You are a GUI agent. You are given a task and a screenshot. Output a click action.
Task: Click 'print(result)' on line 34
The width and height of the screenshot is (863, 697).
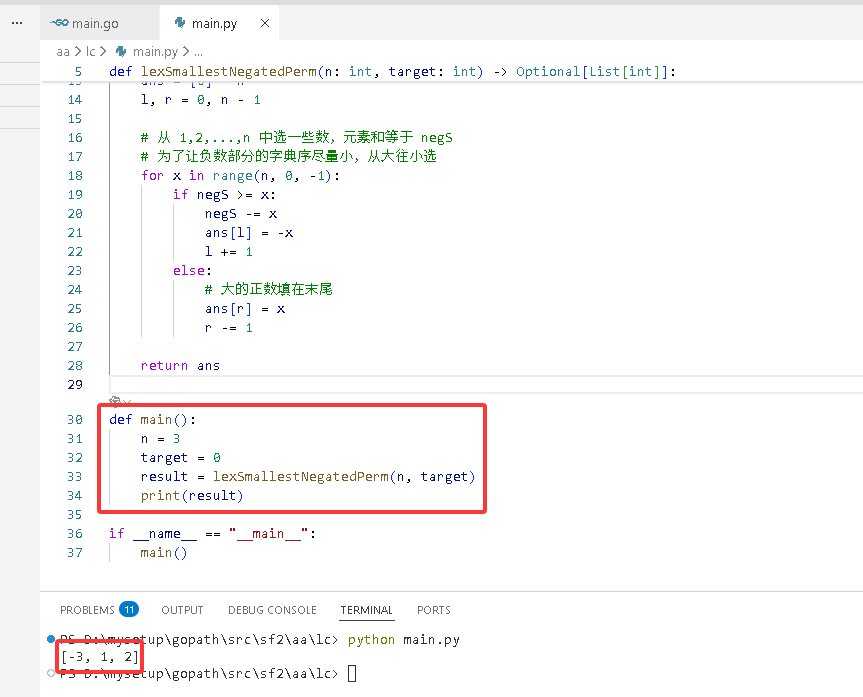(192, 495)
